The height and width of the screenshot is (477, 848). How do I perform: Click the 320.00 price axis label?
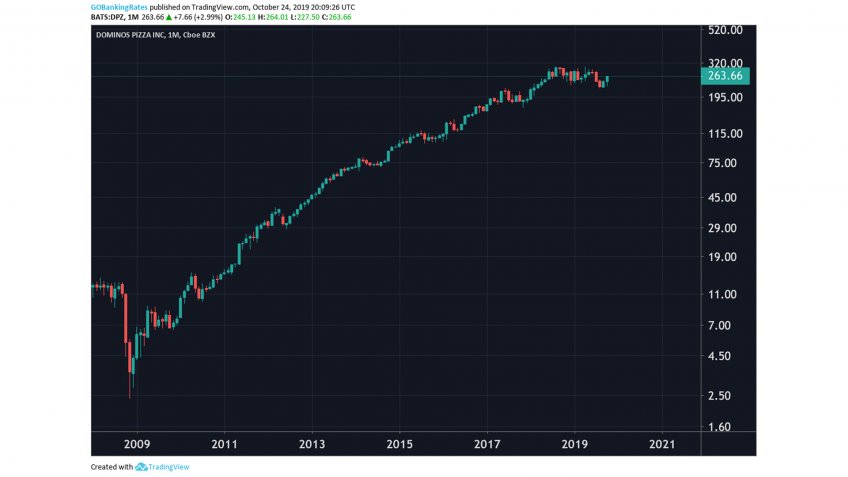click(x=725, y=63)
